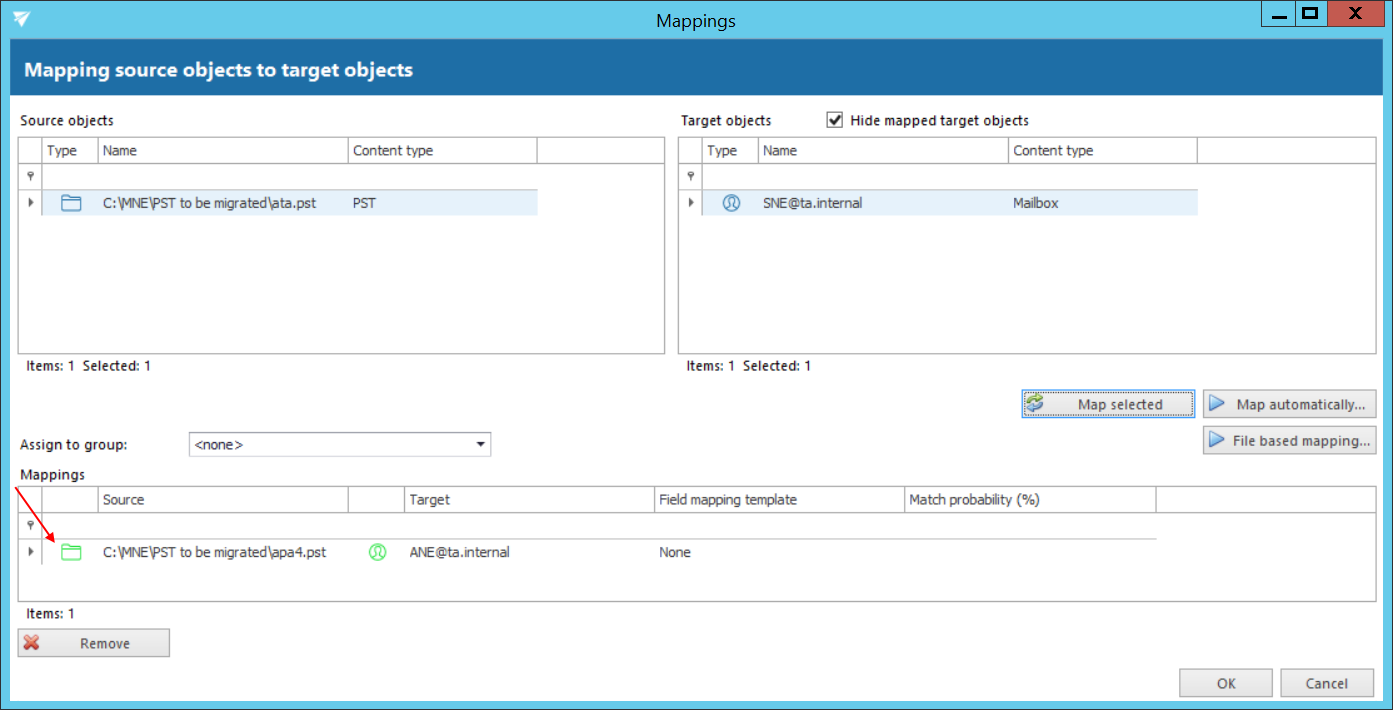The height and width of the screenshot is (710, 1393).
Task: Click the filter pin icon in Source objects
Action: click(30, 176)
